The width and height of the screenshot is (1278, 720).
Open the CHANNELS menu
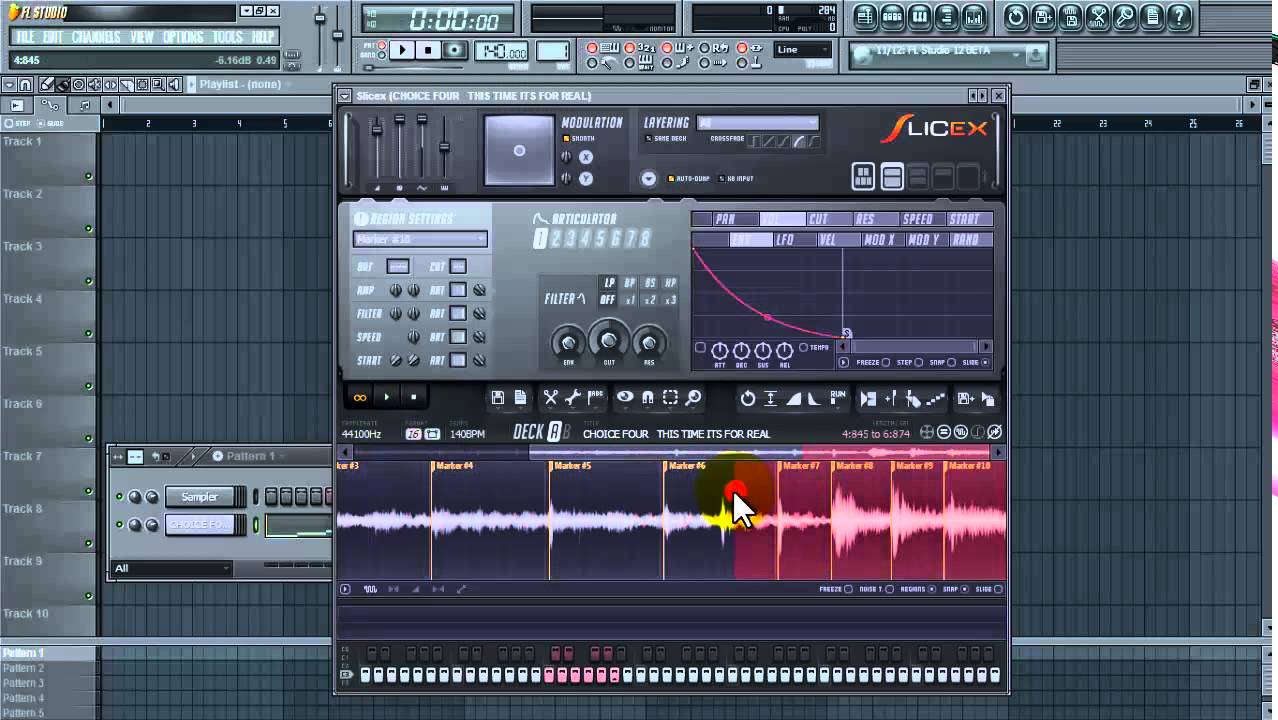point(96,37)
